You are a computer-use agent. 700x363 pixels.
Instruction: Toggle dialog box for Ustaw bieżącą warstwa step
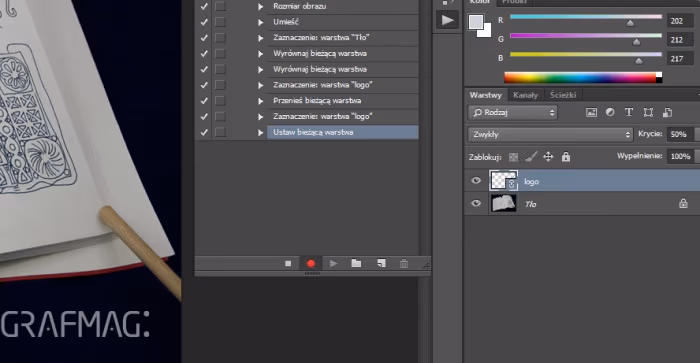(x=220, y=132)
